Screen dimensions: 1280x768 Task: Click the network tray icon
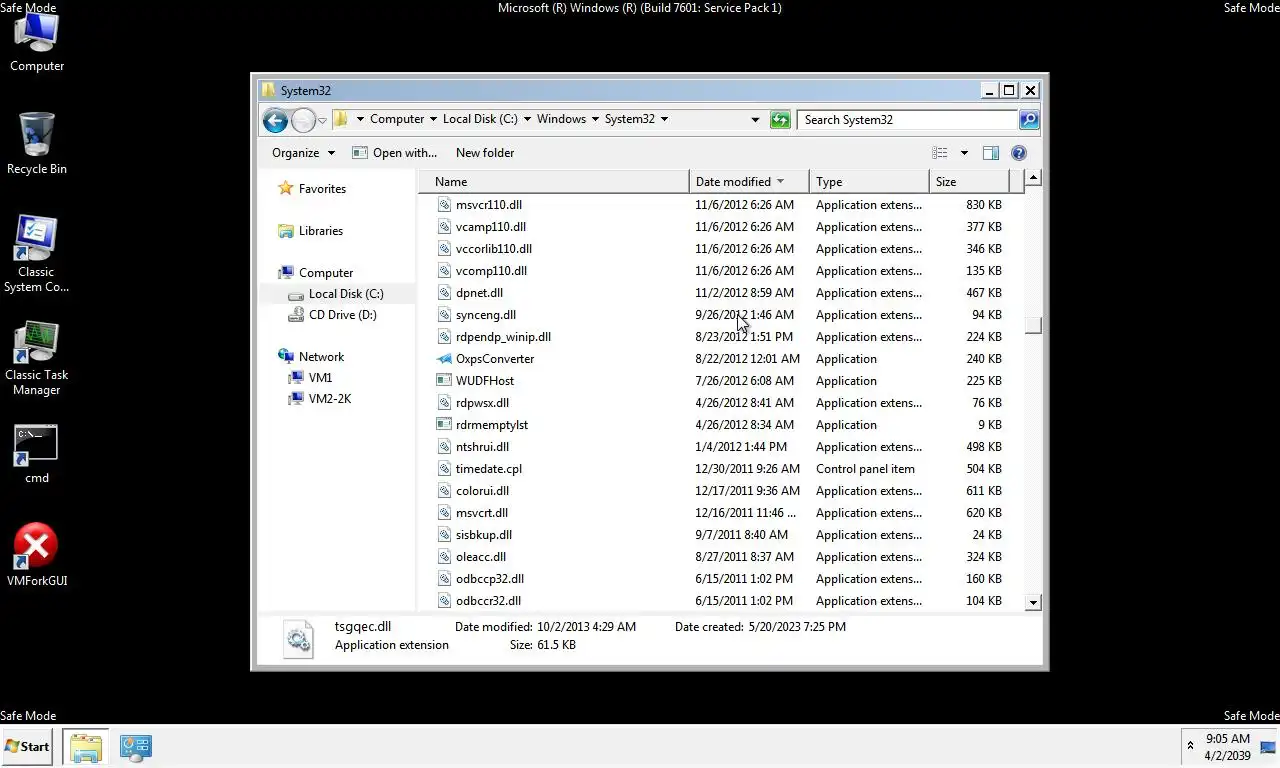point(1267,746)
